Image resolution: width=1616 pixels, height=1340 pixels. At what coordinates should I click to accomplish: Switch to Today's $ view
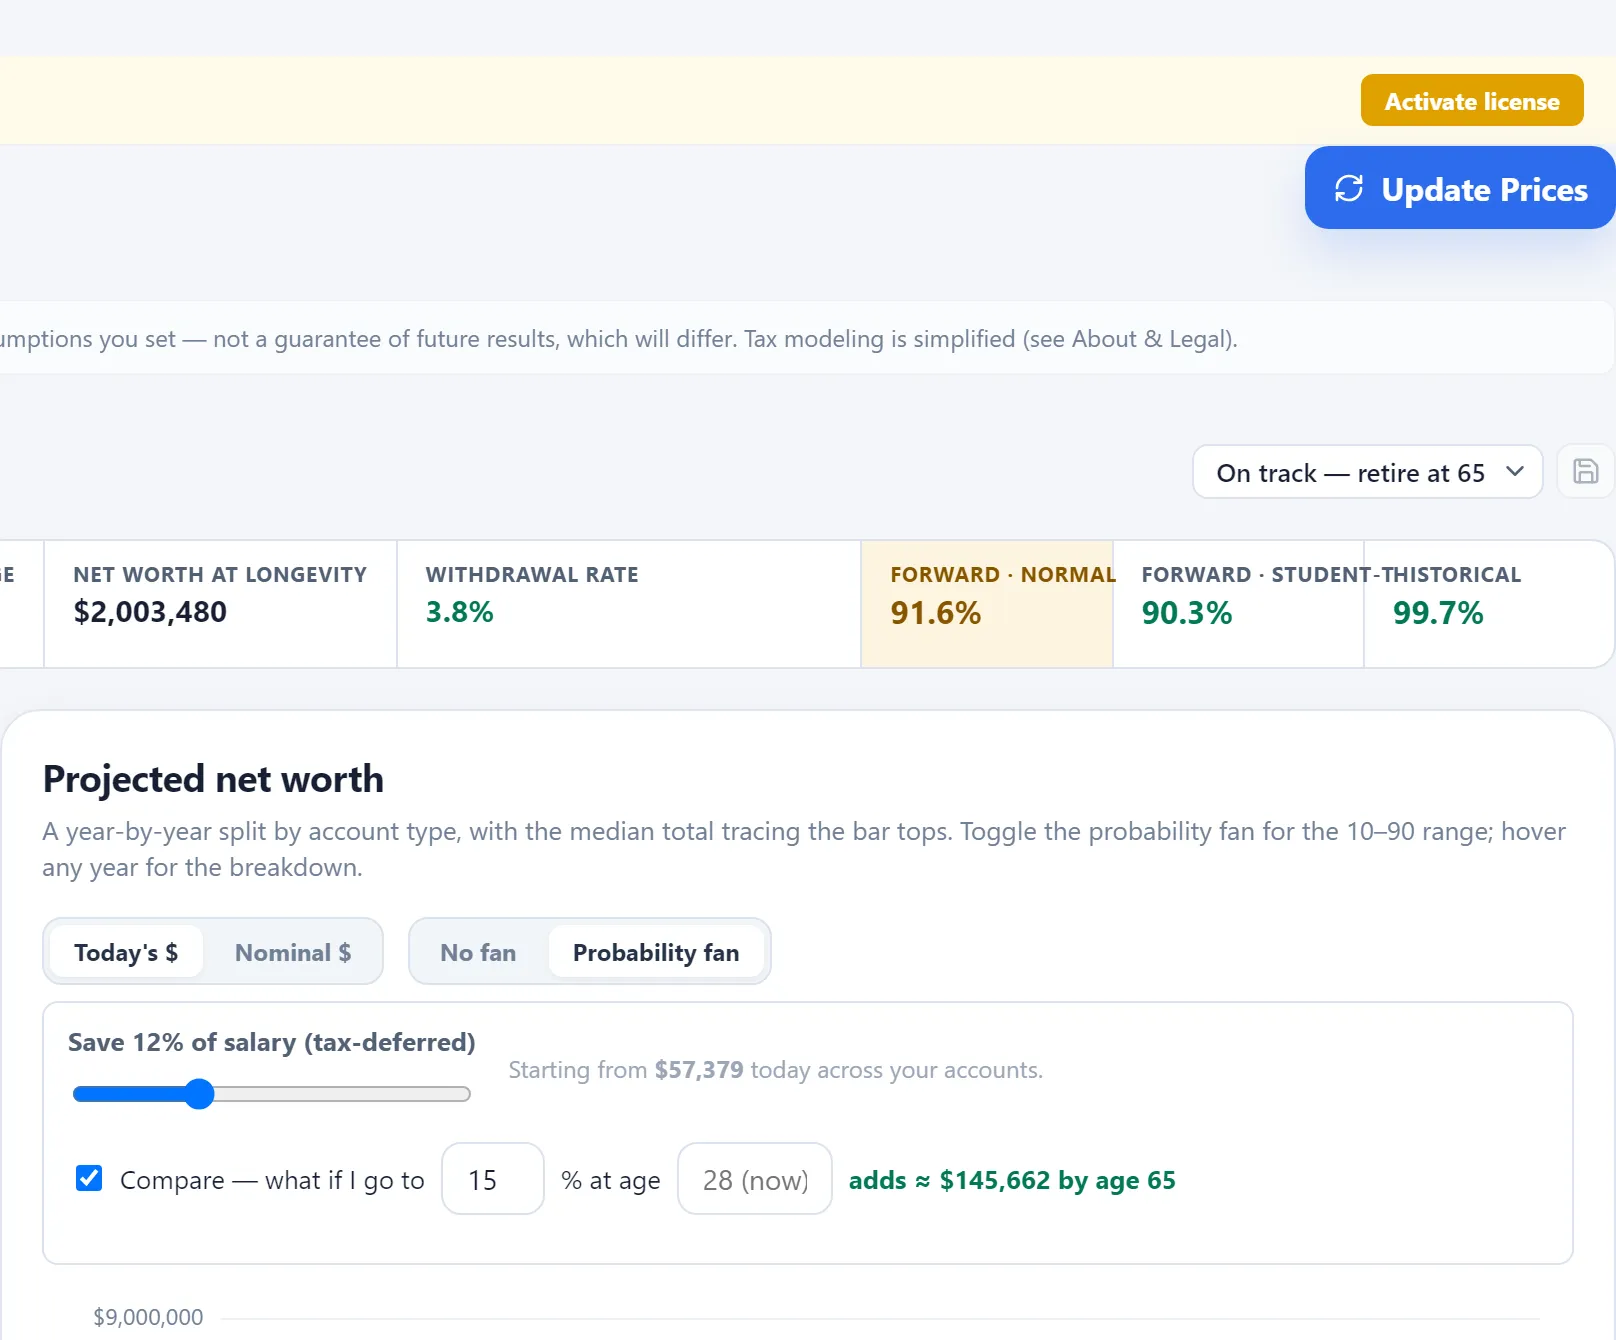coord(126,952)
